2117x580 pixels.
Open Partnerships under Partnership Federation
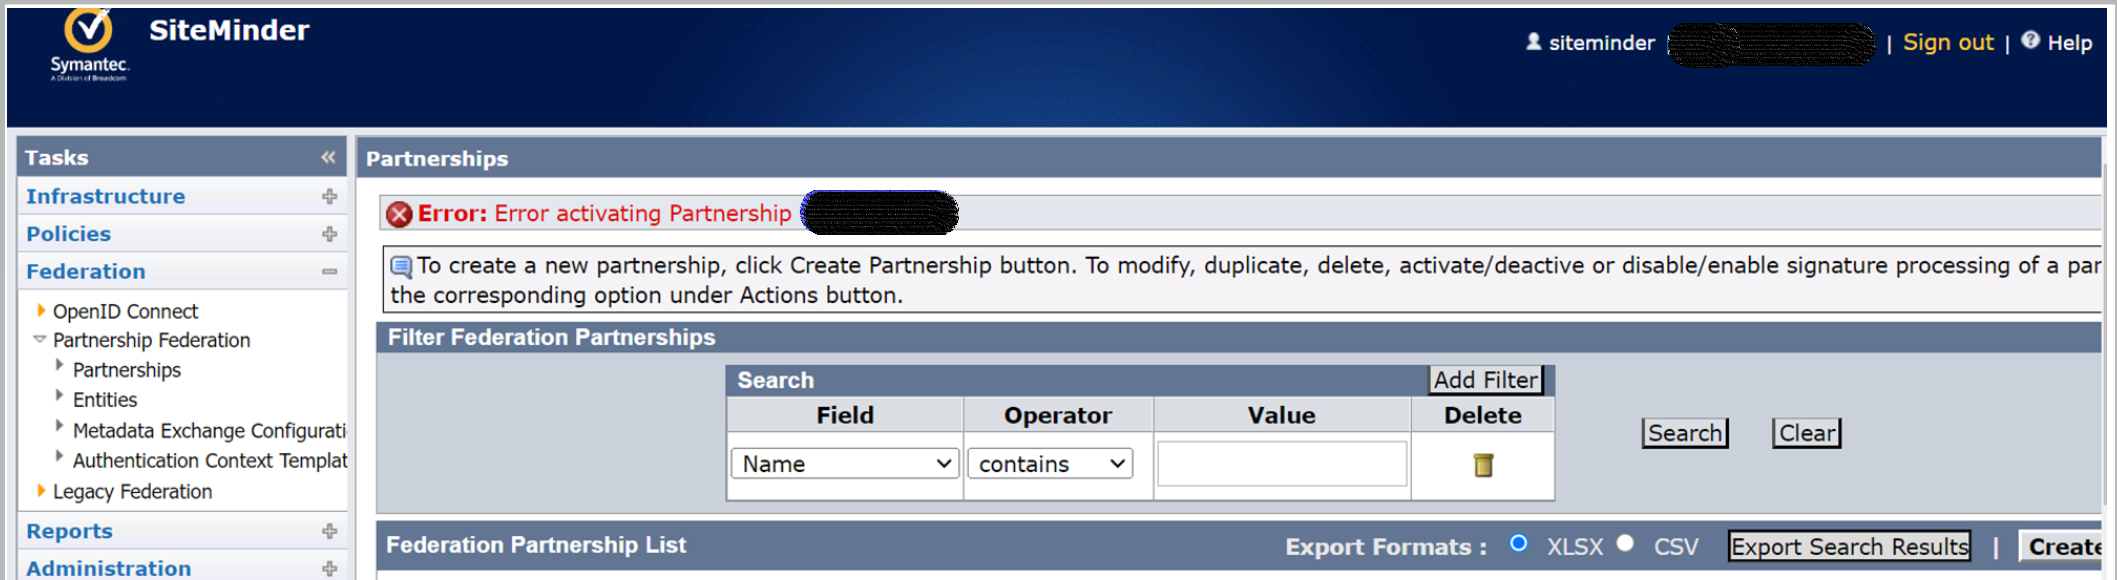coord(127,370)
